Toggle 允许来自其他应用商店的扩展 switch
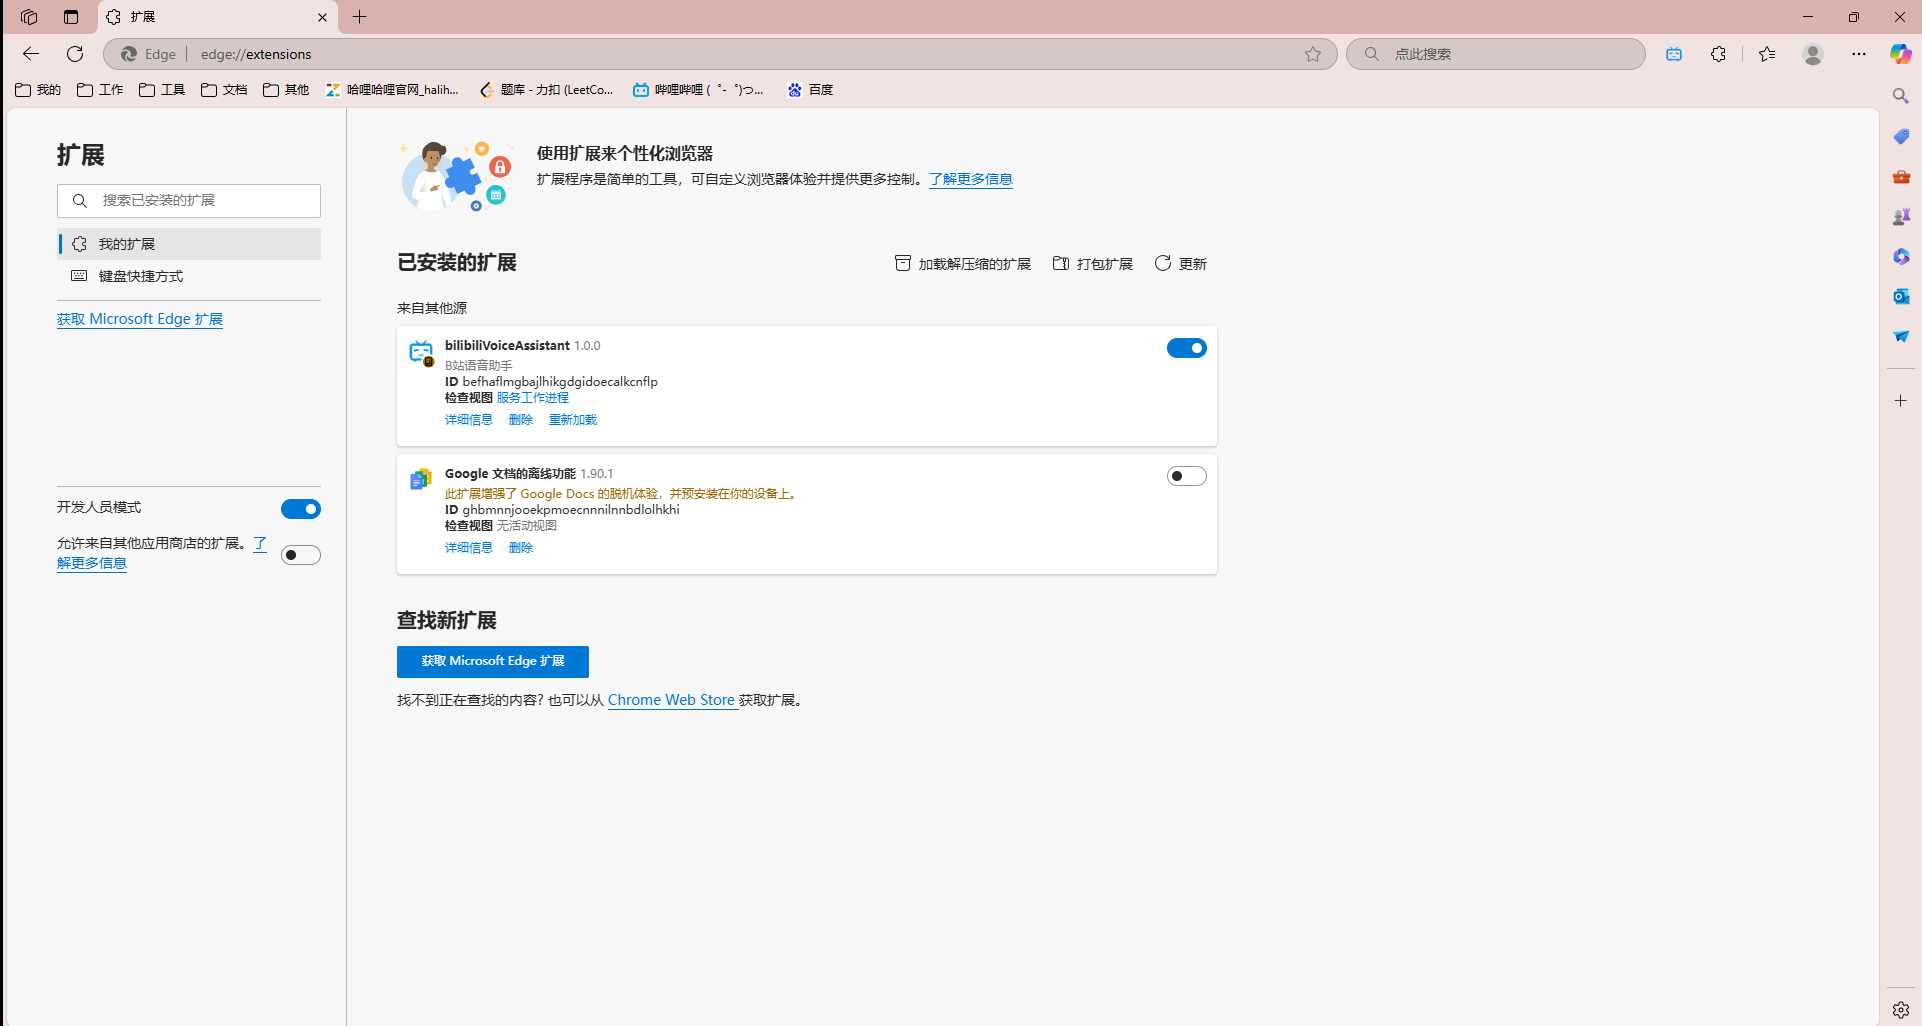This screenshot has height=1026, width=1922. [301, 555]
